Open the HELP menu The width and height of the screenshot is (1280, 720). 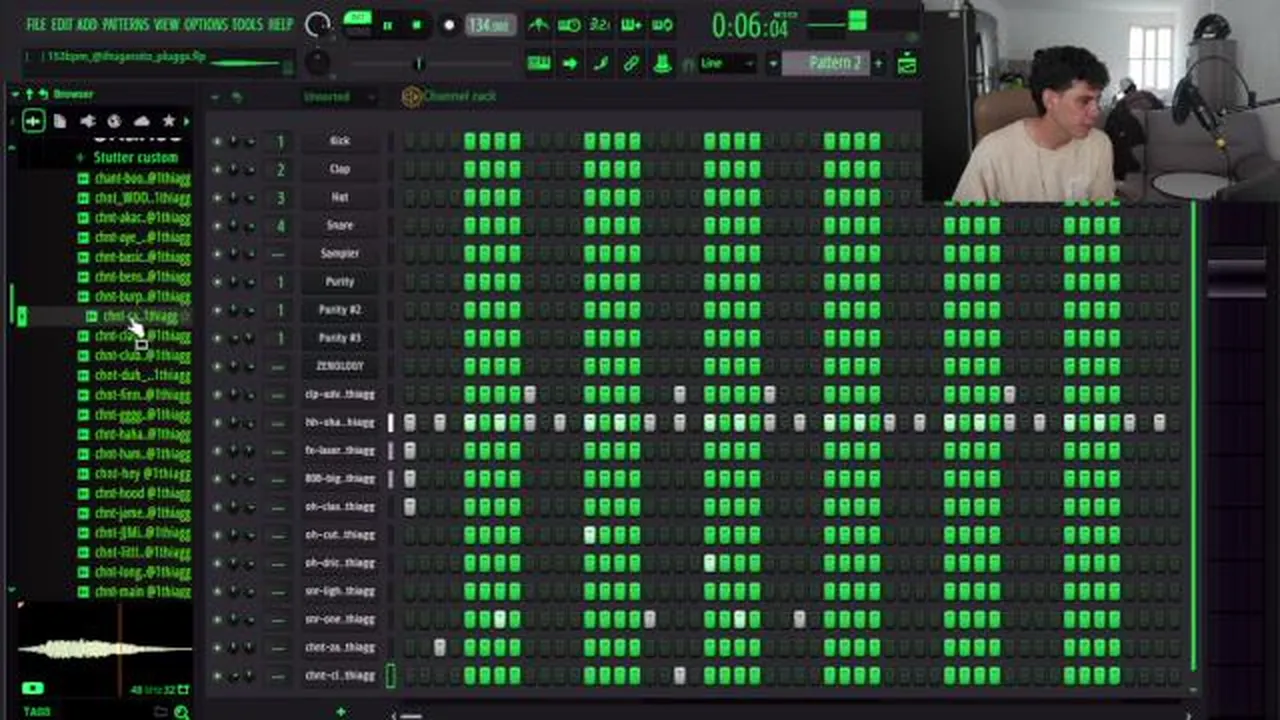point(280,24)
